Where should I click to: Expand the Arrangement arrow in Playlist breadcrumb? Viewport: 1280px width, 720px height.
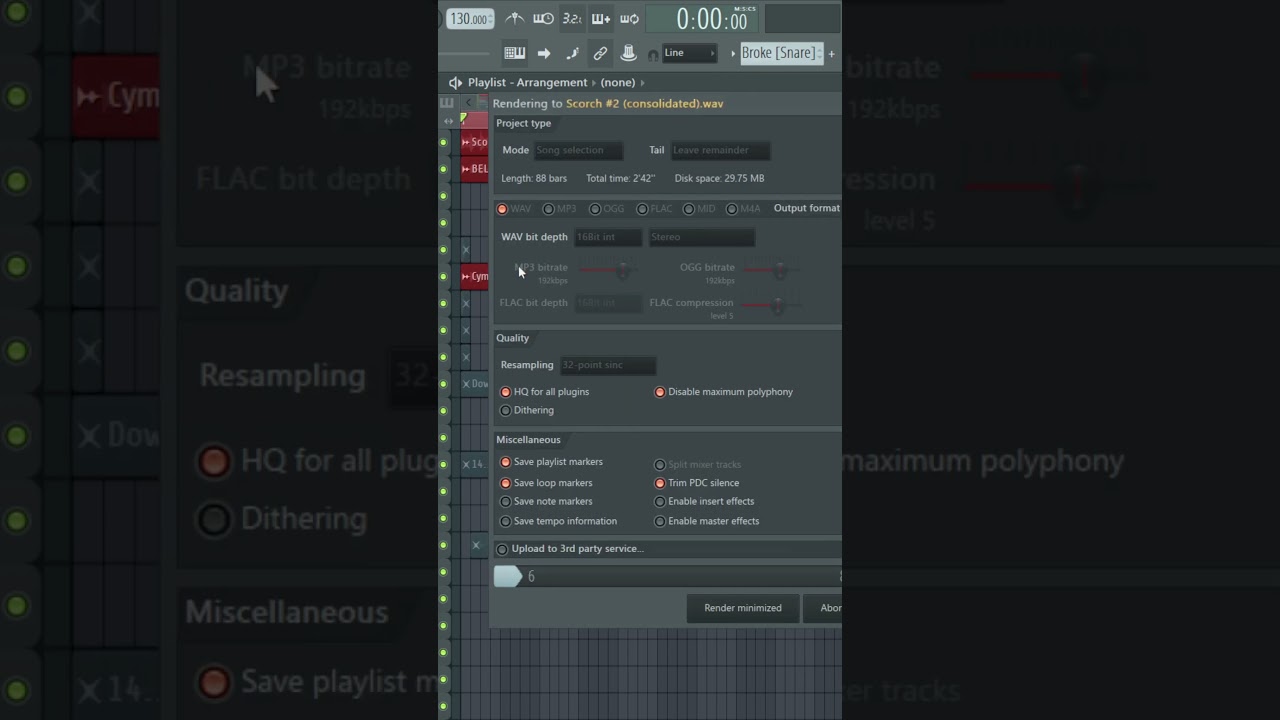coord(594,83)
